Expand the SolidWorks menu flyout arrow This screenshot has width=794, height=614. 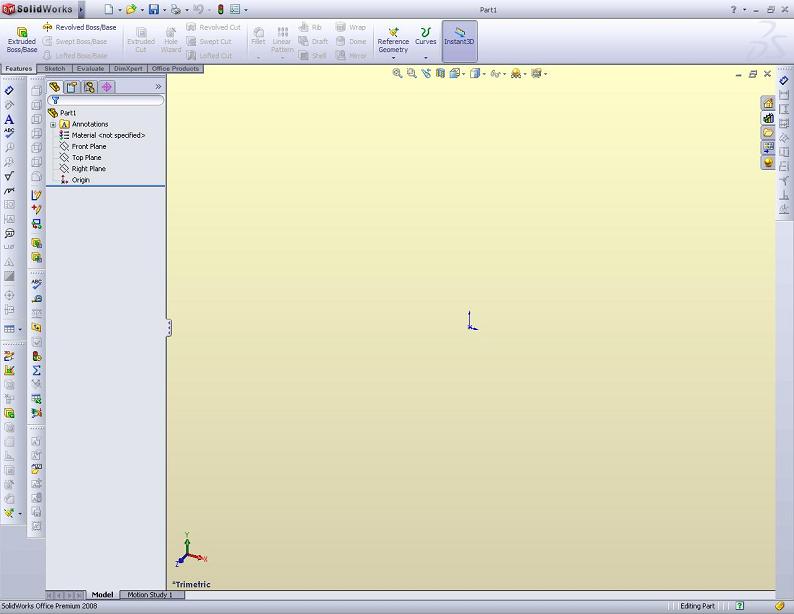point(81,9)
